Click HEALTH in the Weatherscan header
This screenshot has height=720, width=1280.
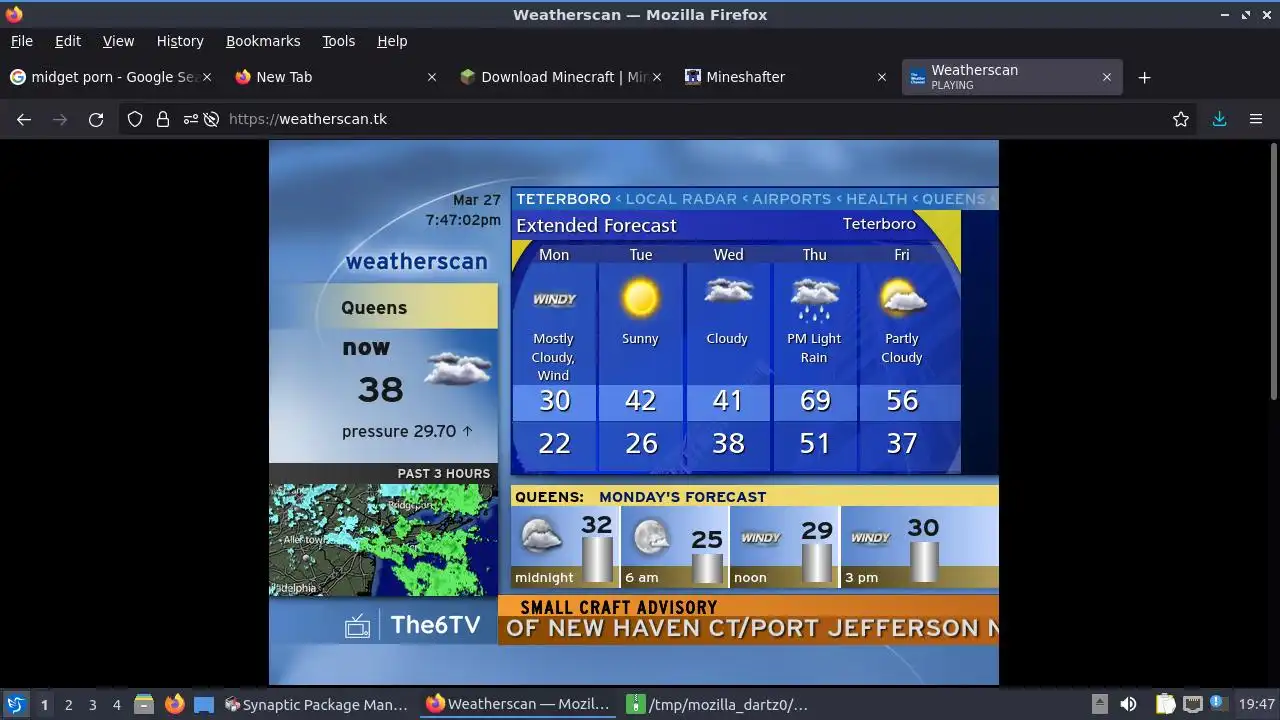click(x=877, y=199)
